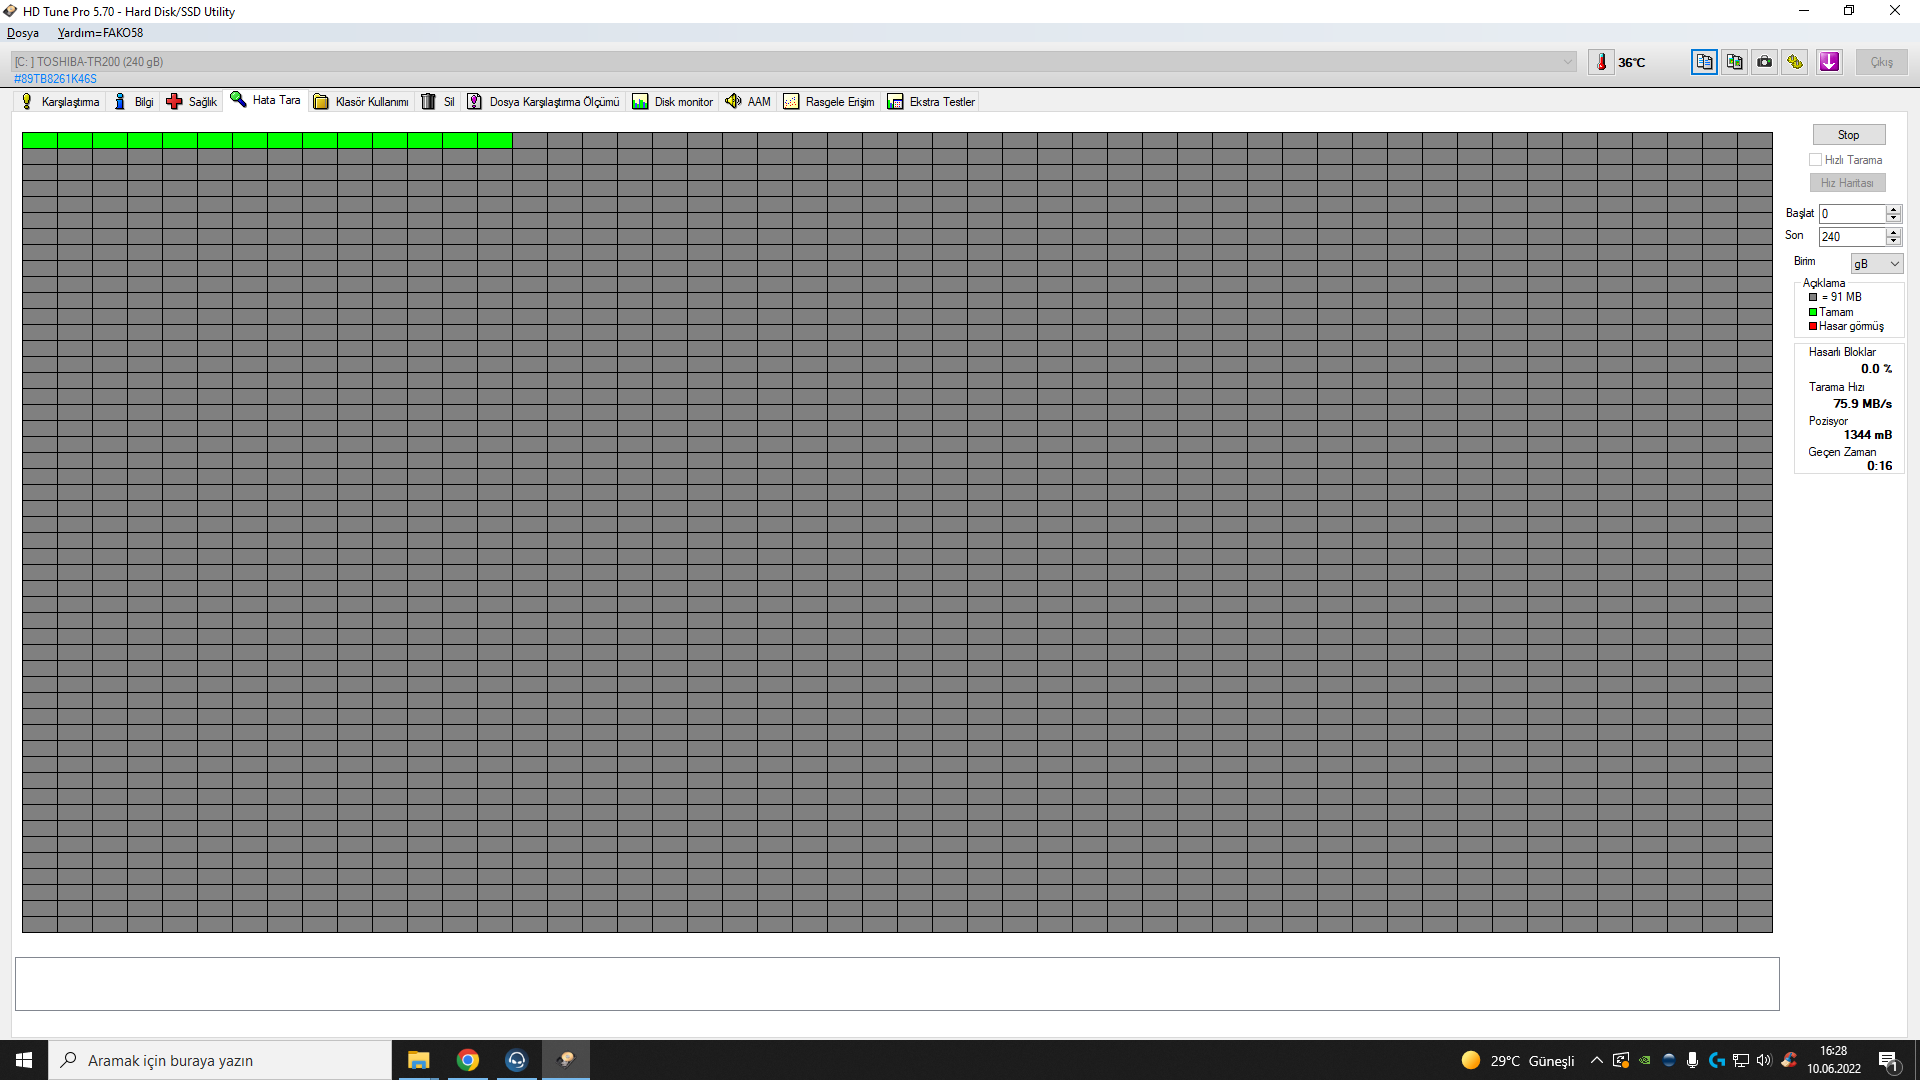
Task: Decrease the Başlat value with down arrow
Action: point(1893,218)
